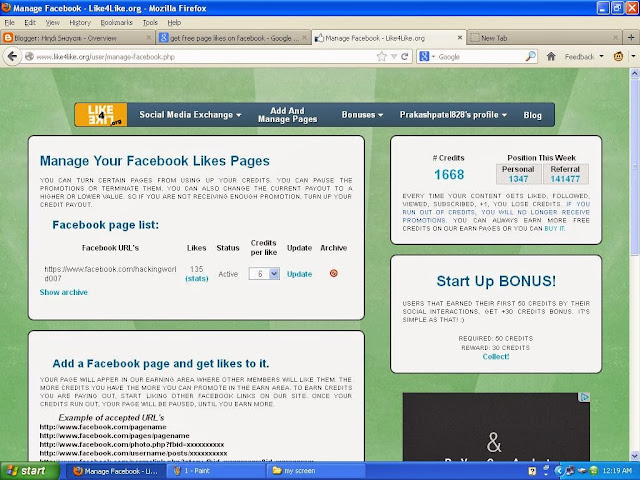Expand Prakashpatel828's profile menu
640x480 pixels.
[x=453, y=115]
